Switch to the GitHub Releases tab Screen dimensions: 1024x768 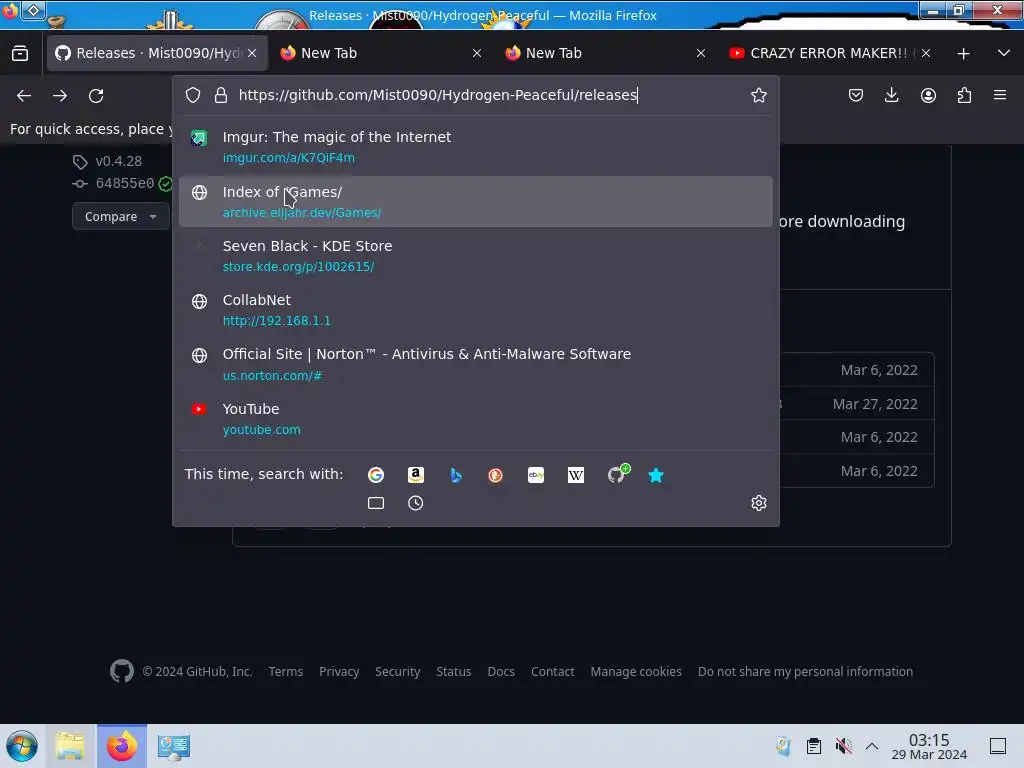(x=157, y=53)
